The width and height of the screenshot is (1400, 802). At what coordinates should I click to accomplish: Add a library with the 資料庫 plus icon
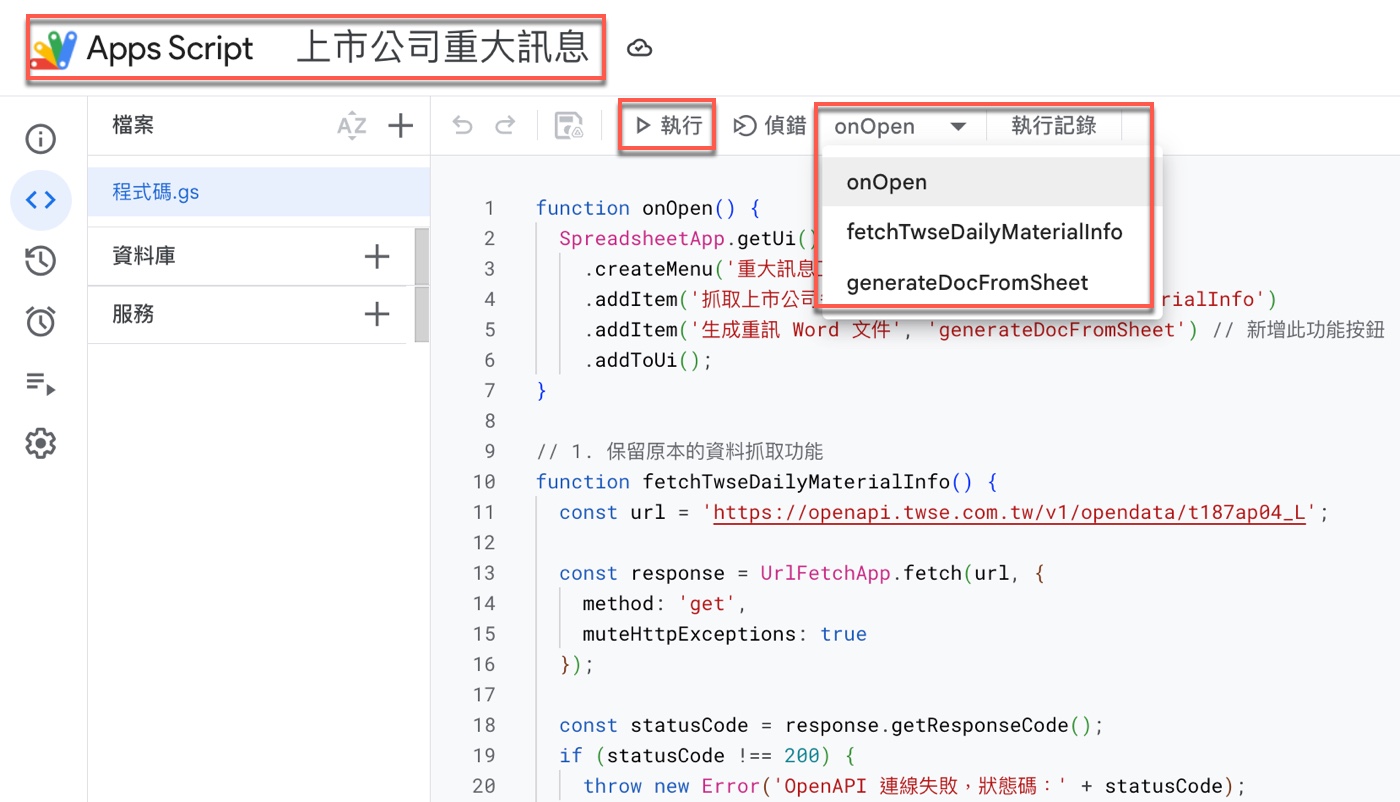click(377, 257)
